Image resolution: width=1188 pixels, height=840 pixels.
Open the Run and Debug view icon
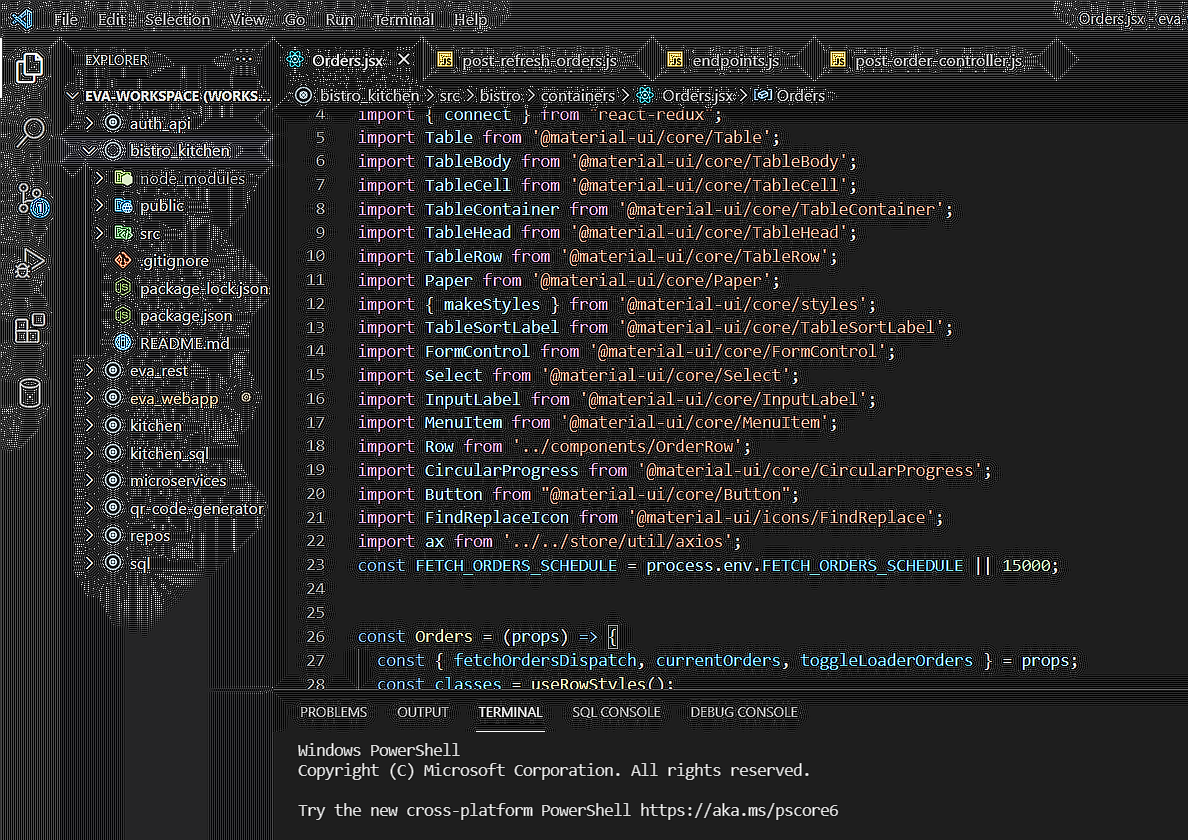tap(29, 262)
